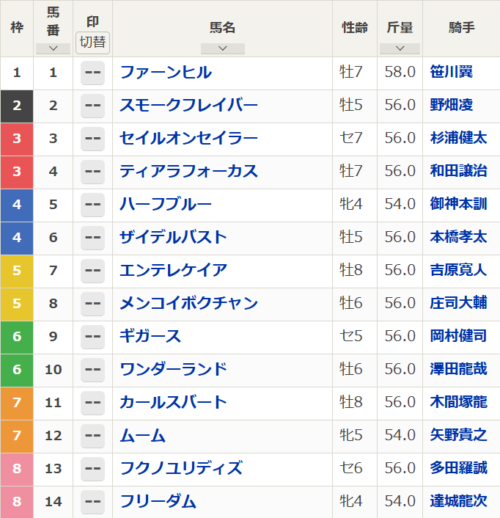Set mark for スモークフレイバー
Image resolution: width=500 pixels, height=518 pixels.
(x=93, y=106)
